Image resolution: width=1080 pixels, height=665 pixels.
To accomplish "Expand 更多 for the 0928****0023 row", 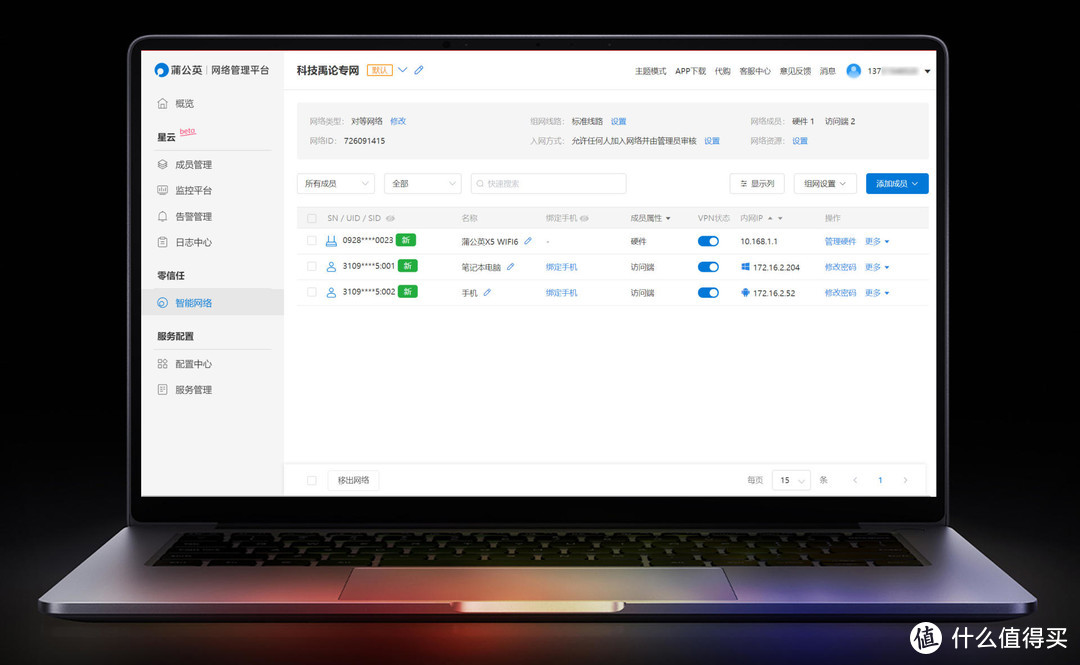I will tap(877, 241).
